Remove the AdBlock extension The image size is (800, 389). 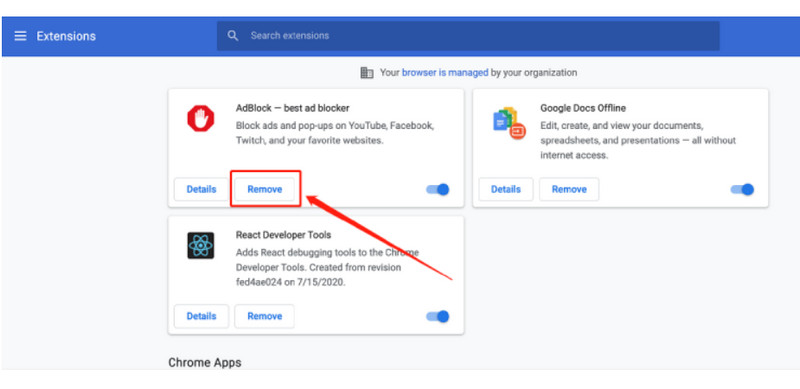pyautogui.click(x=265, y=189)
